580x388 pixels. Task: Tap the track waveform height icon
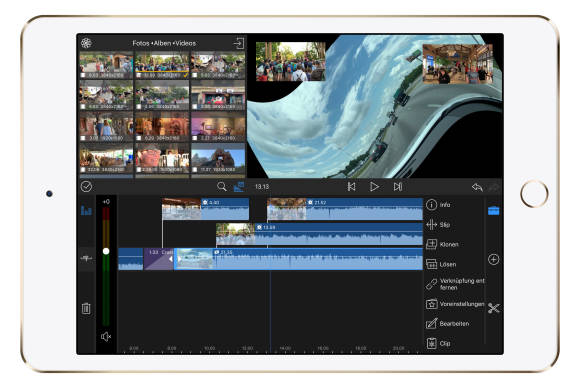[x=86, y=259]
